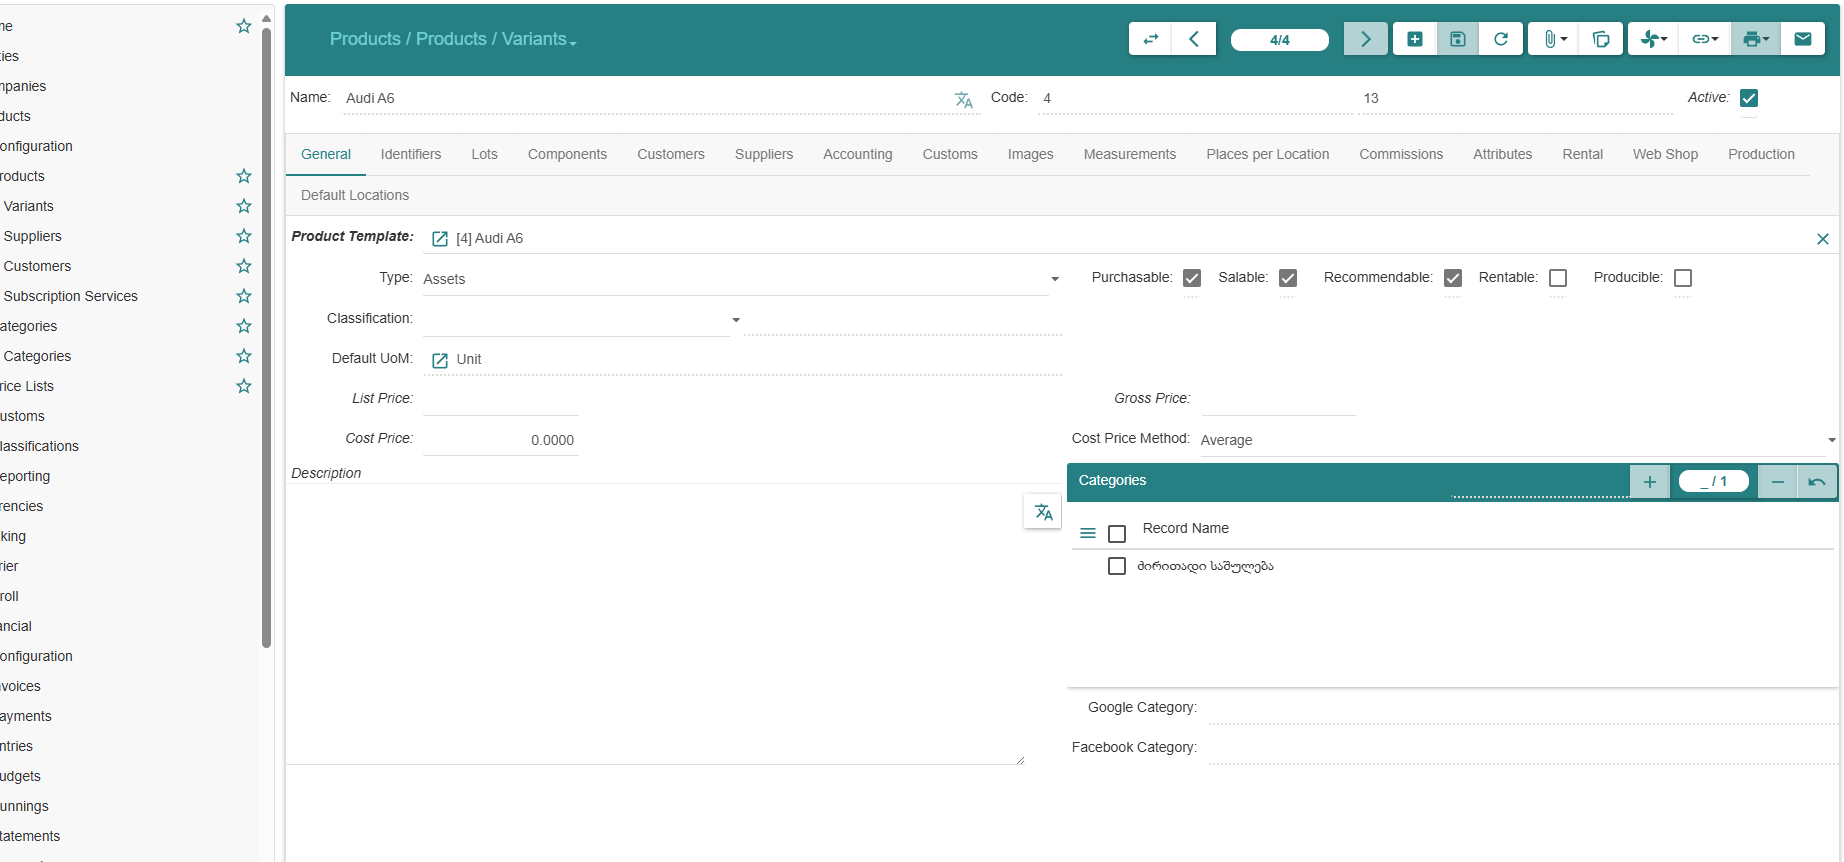This screenshot has height=862, width=1844.
Task: Toggle the Rentable checkbox
Action: (1558, 278)
